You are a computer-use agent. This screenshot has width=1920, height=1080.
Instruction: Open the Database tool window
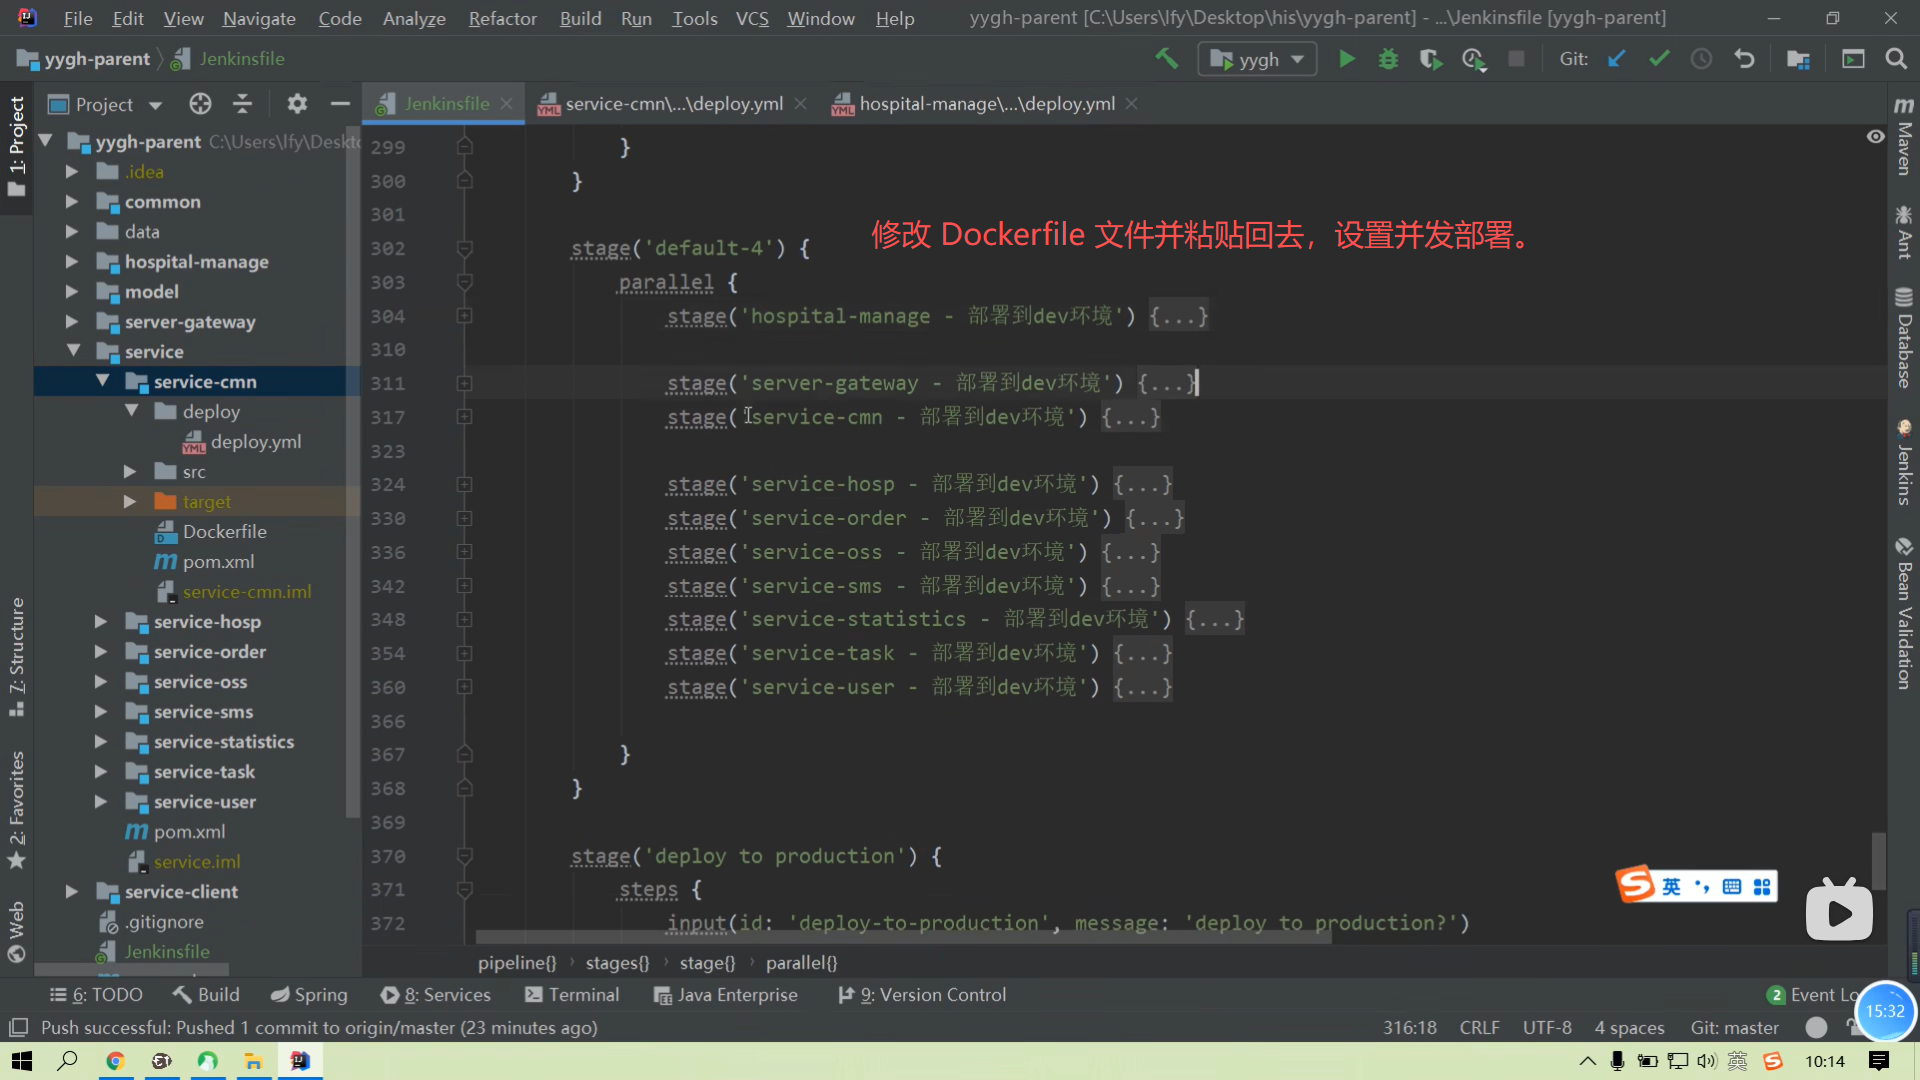[x=1904, y=338]
